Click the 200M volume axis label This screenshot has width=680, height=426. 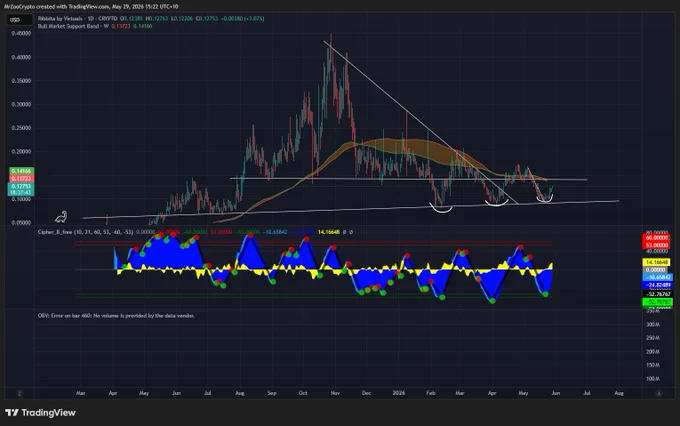tap(653, 352)
